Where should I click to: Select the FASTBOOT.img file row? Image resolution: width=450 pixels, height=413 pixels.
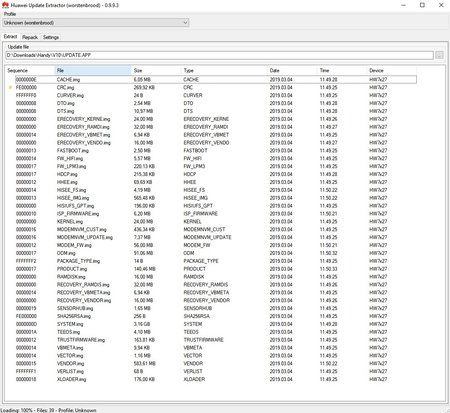216,151
